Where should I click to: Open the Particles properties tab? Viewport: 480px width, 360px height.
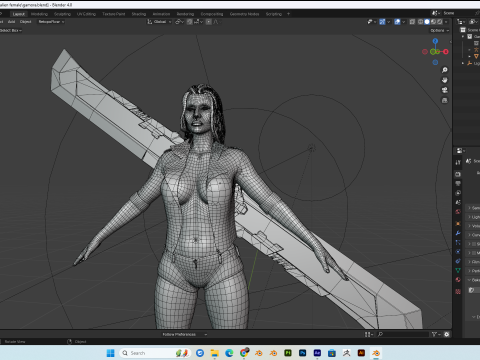pyautogui.click(x=458, y=242)
